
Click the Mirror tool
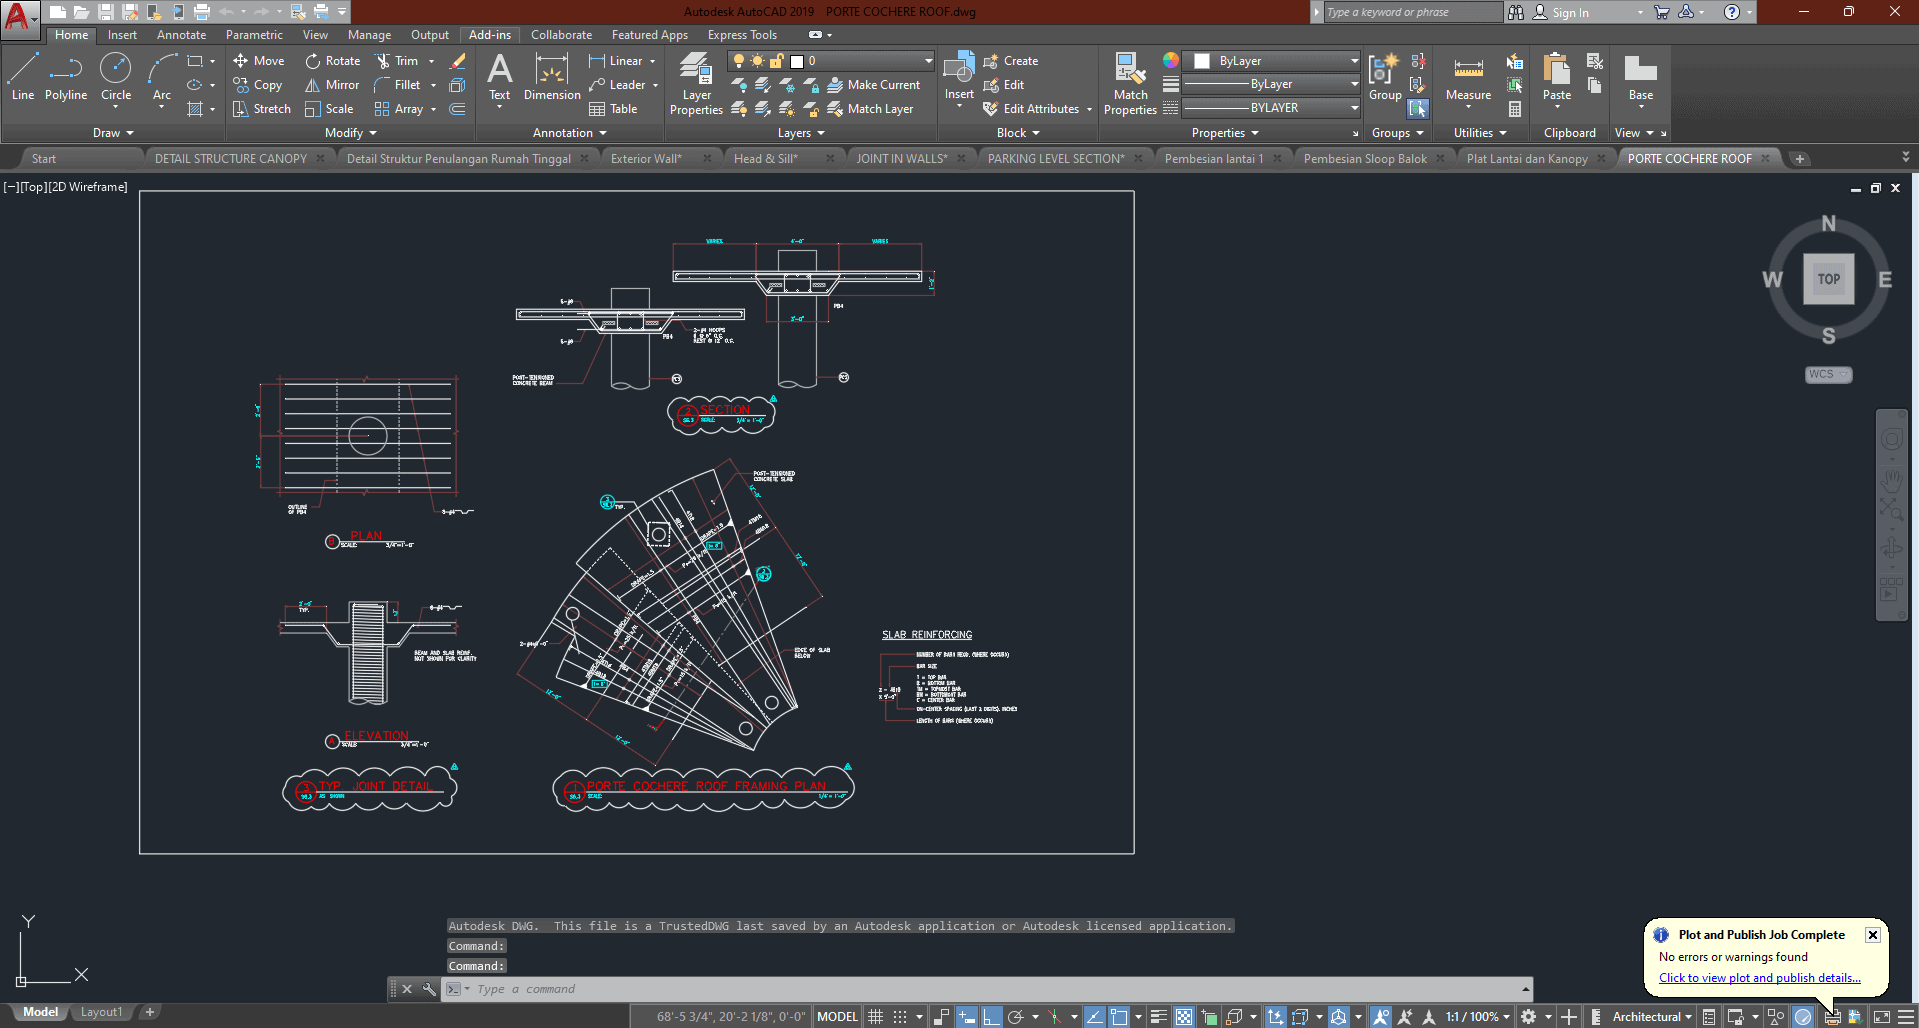(332, 85)
